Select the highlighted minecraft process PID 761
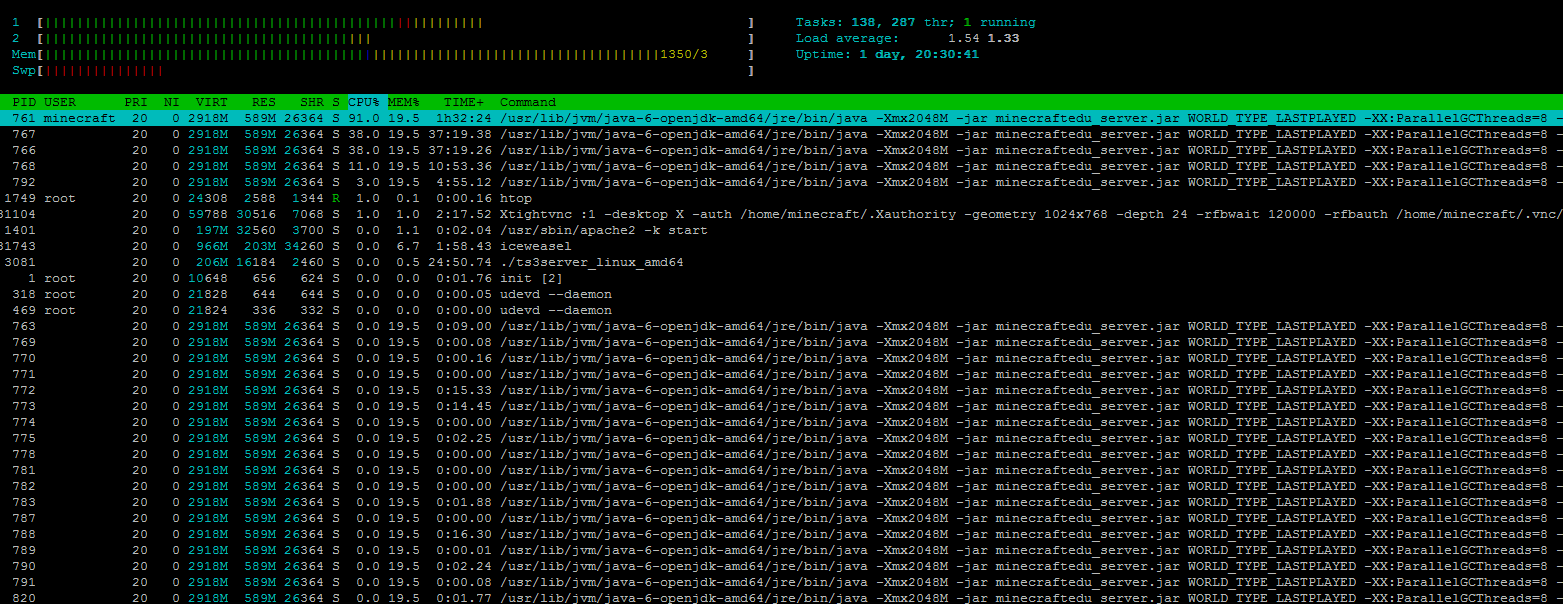This screenshot has width=1563, height=604. 781,118
